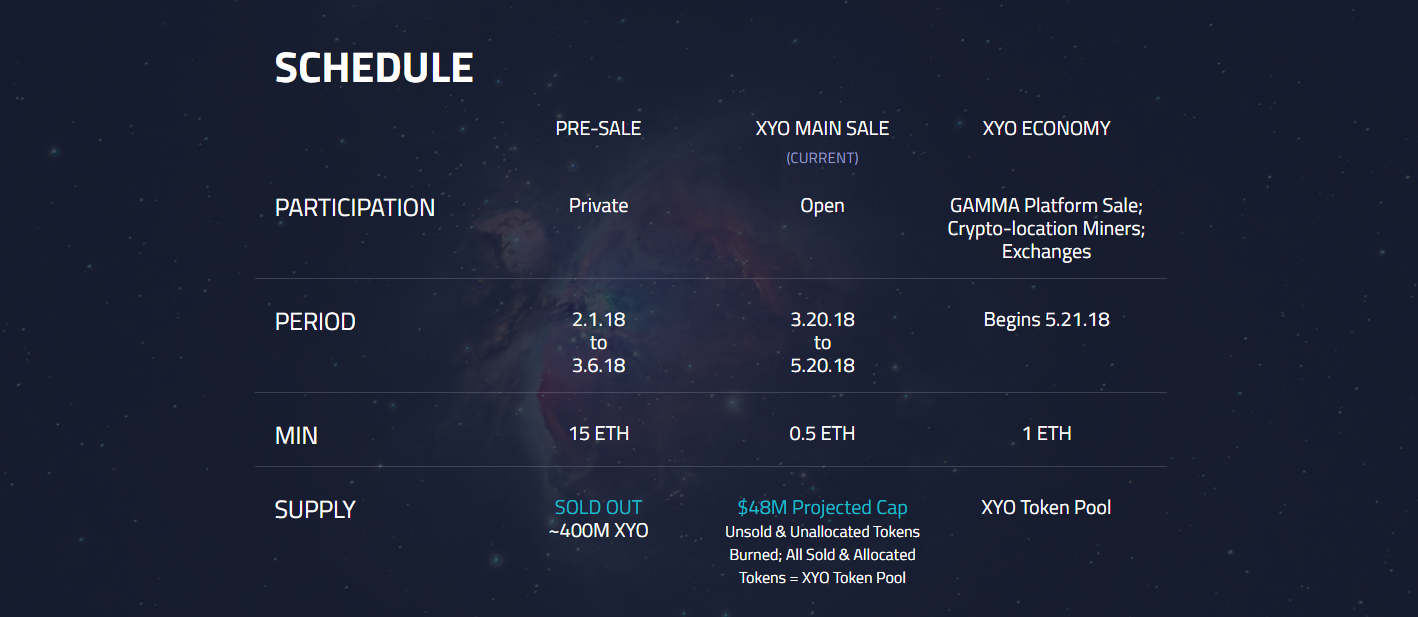This screenshot has height=617, width=1418.
Task: Click the GAMMA Platform Sale text
Action: [1046, 205]
